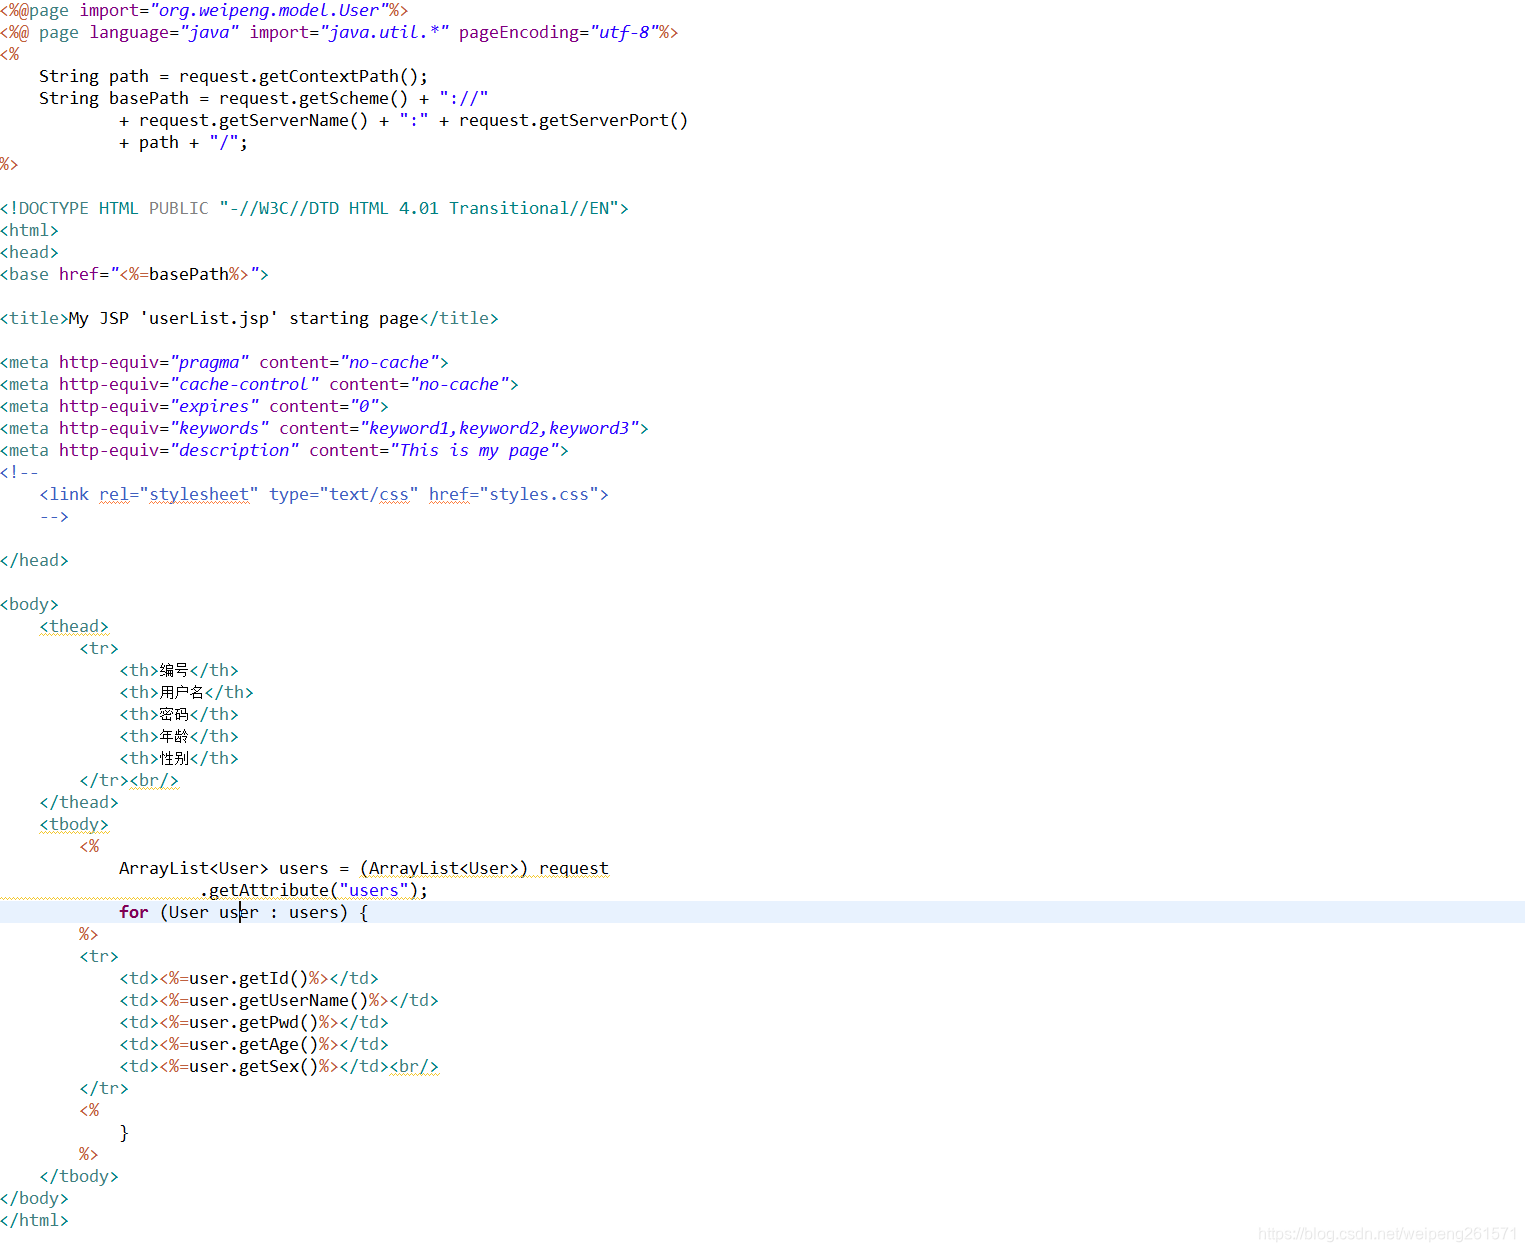Place cursor on String path declaration line
Screen dimensions: 1525x1252
pyautogui.click(x=233, y=76)
